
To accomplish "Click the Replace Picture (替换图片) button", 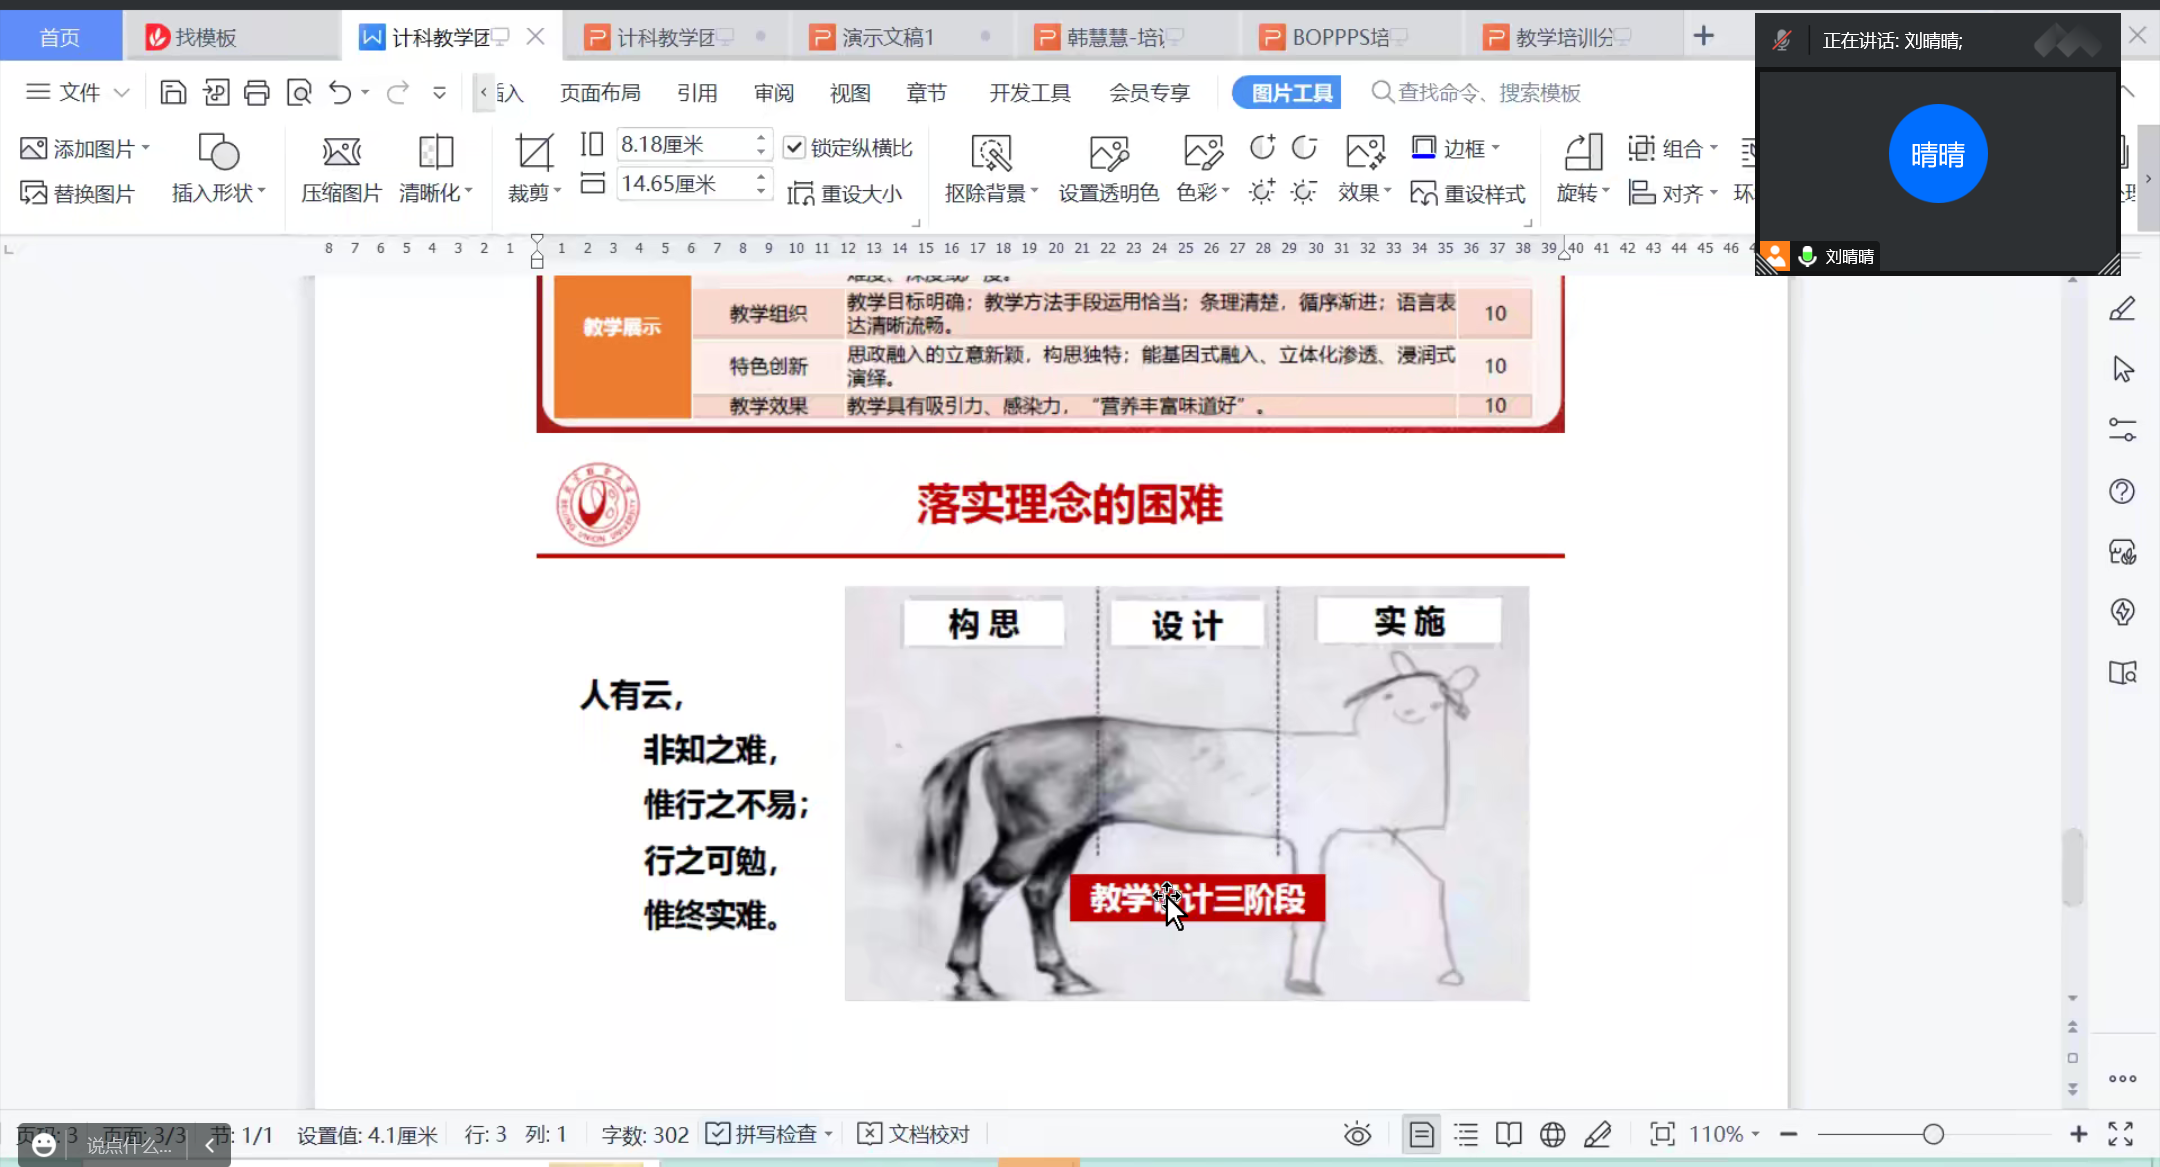I will 78,193.
